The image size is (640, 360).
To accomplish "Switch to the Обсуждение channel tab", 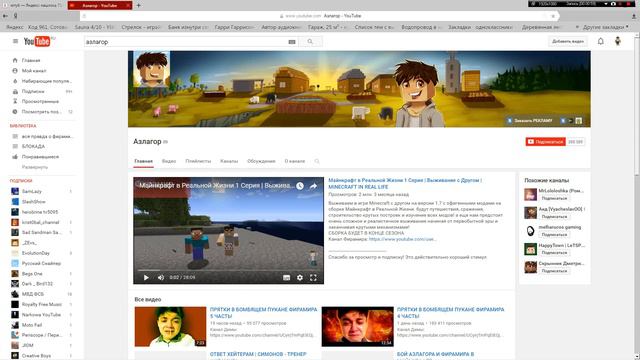I will click(261, 161).
